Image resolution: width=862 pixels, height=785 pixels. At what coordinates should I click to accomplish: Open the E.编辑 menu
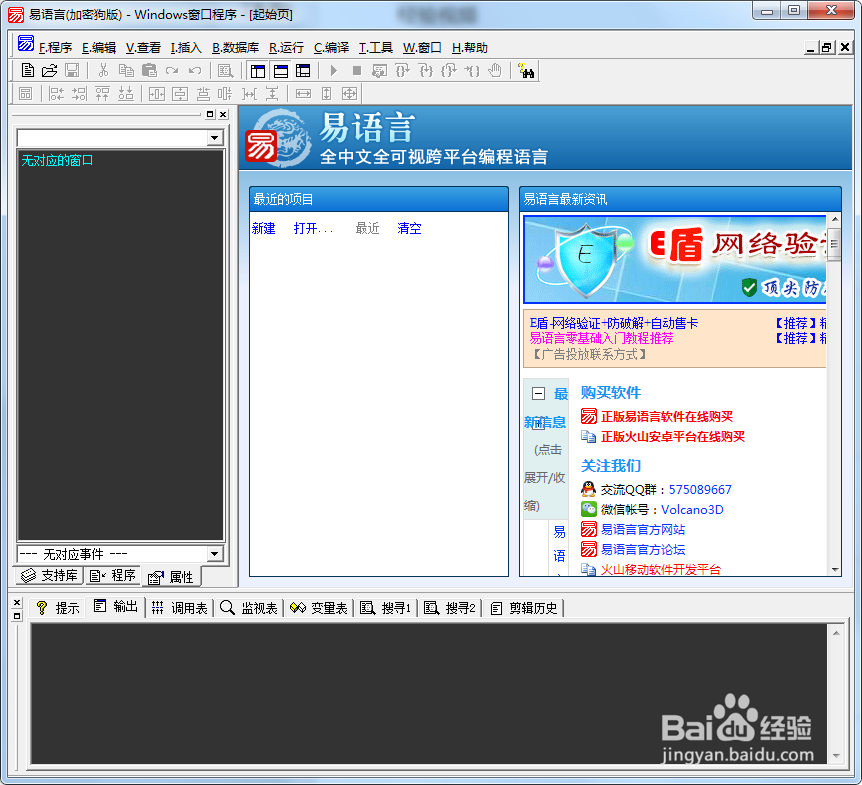[x=99, y=48]
